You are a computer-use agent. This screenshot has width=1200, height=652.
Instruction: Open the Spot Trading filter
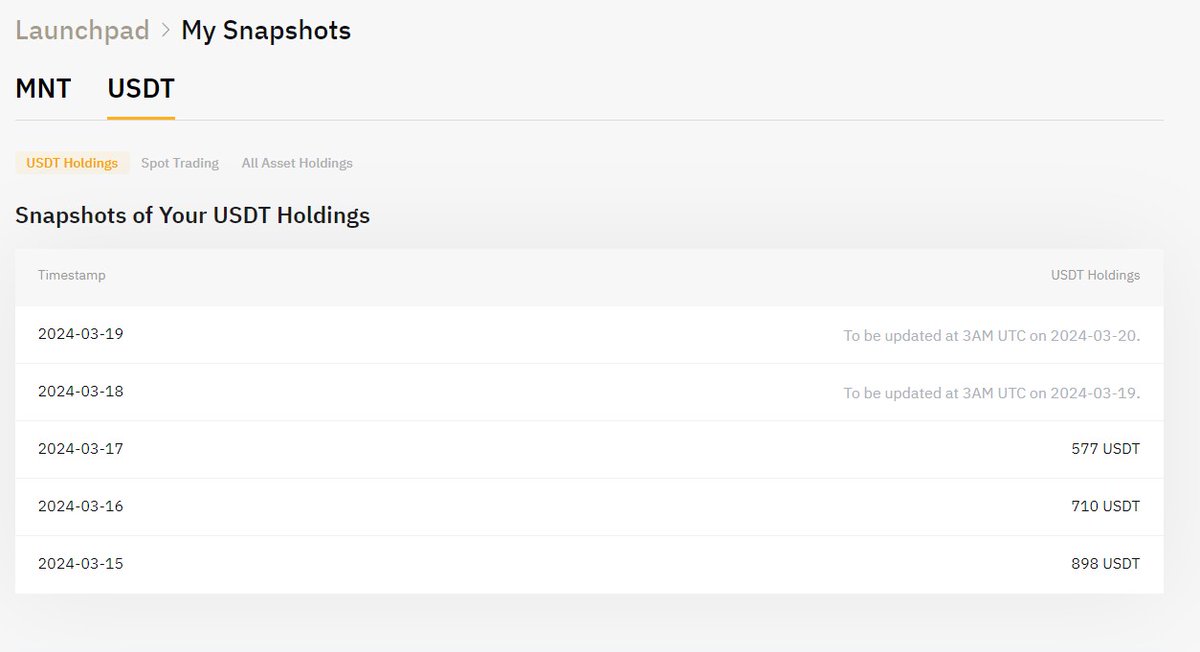pyautogui.click(x=180, y=163)
